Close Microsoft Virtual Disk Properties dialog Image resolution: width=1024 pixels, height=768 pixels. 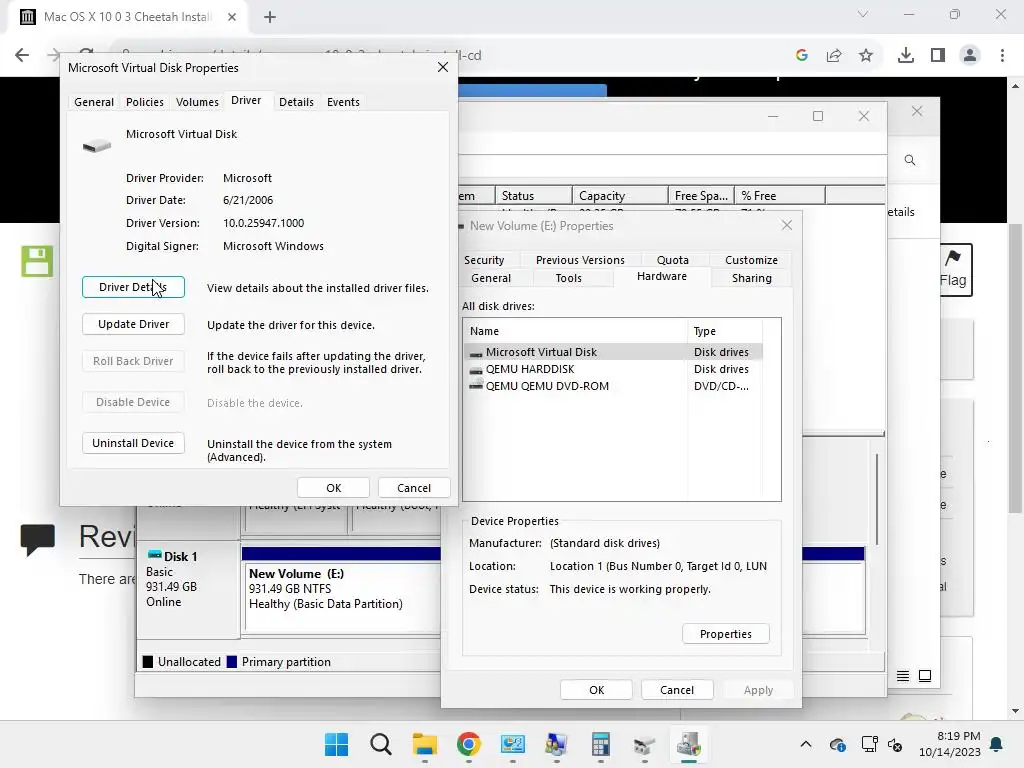click(x=443, y=67)
